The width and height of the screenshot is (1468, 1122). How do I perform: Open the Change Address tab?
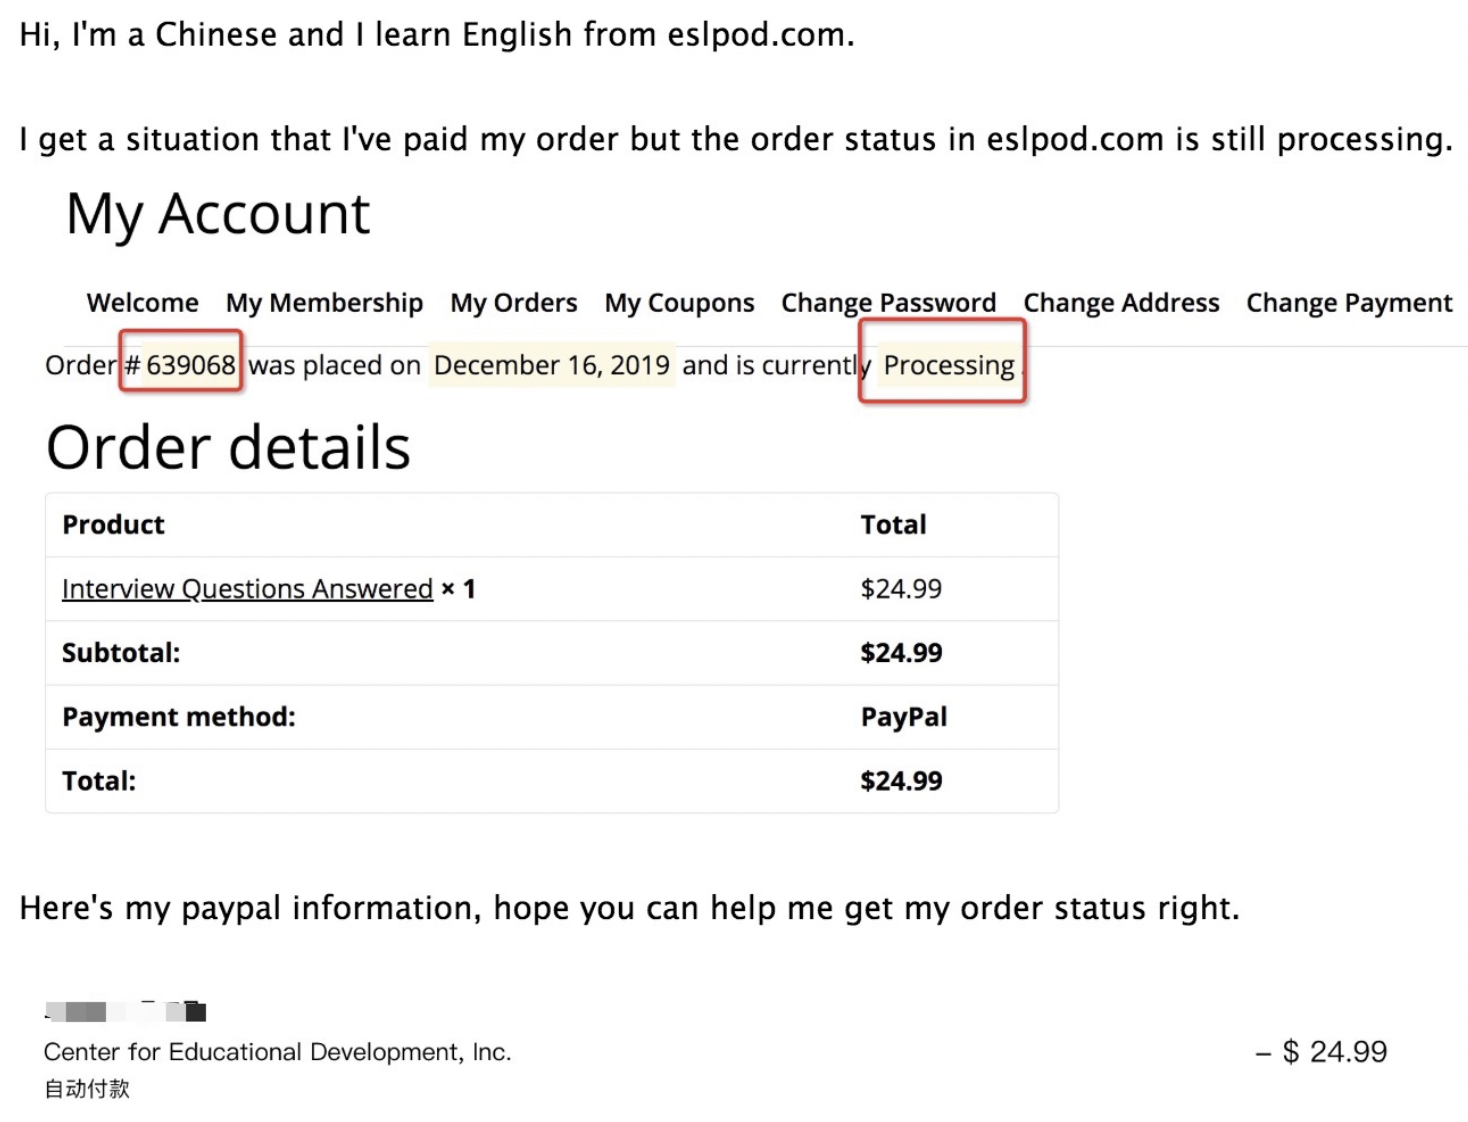(1121, 303)
